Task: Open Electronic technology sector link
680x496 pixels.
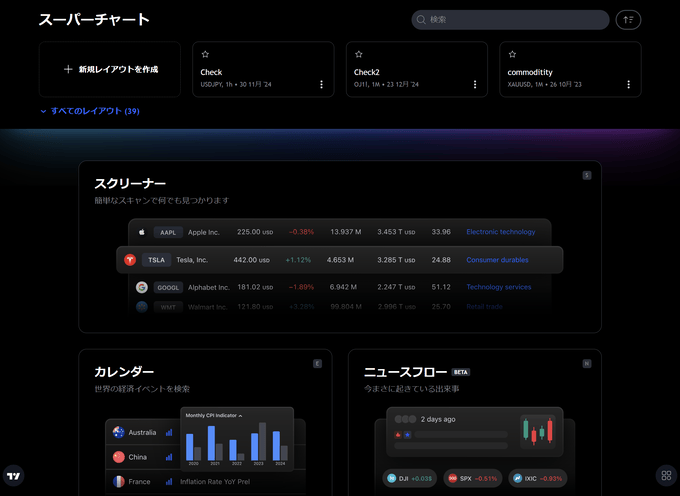Action: 500,232
